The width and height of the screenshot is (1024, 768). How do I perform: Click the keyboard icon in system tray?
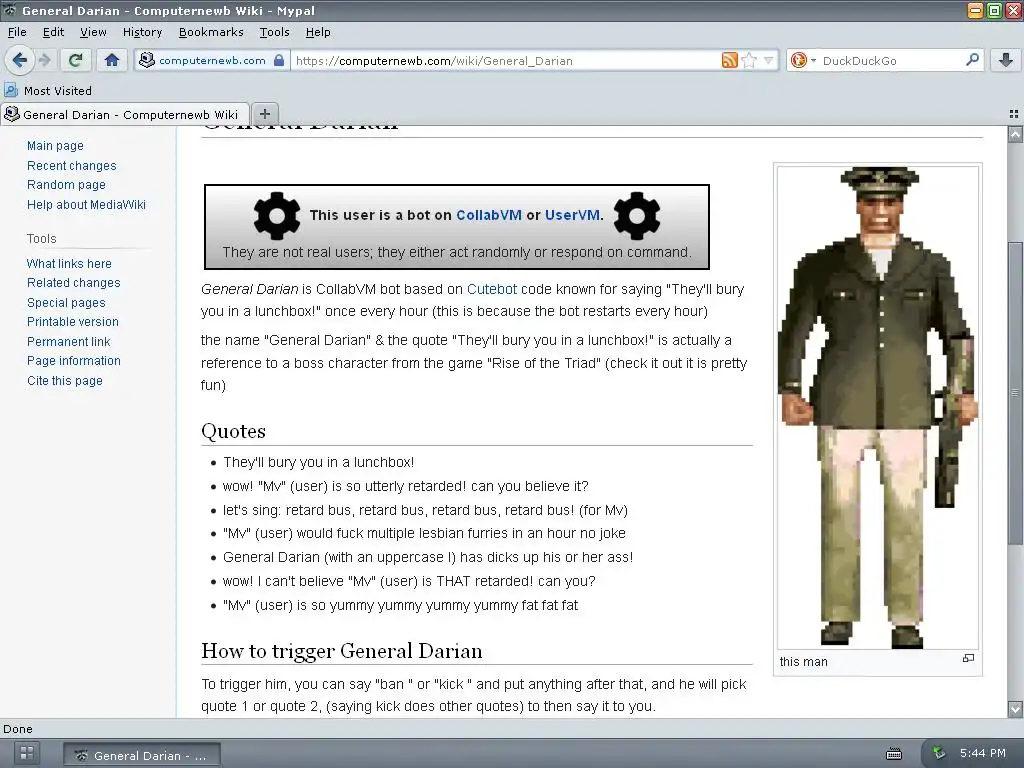[894, 754]
